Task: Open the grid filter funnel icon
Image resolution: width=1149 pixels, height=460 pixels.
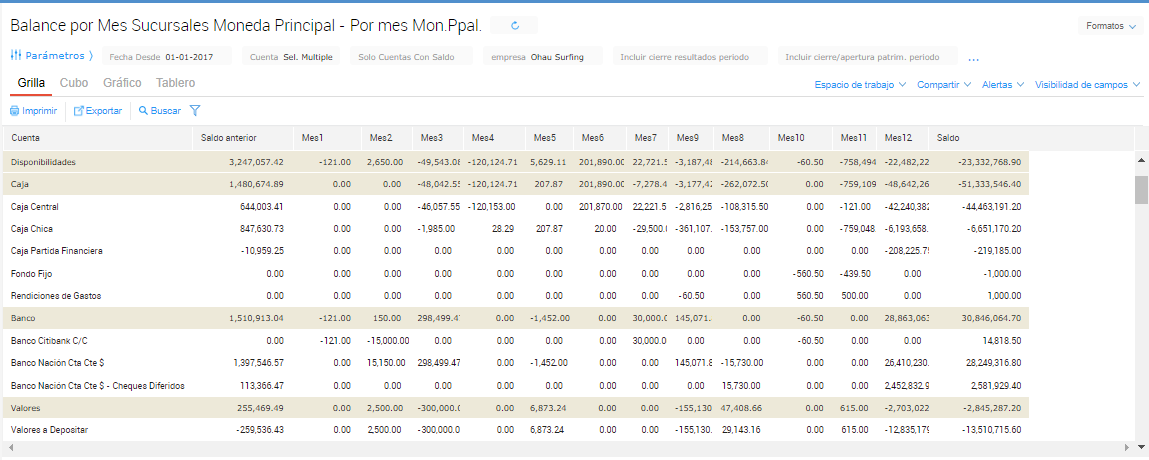Action: (x=195, y=111)
